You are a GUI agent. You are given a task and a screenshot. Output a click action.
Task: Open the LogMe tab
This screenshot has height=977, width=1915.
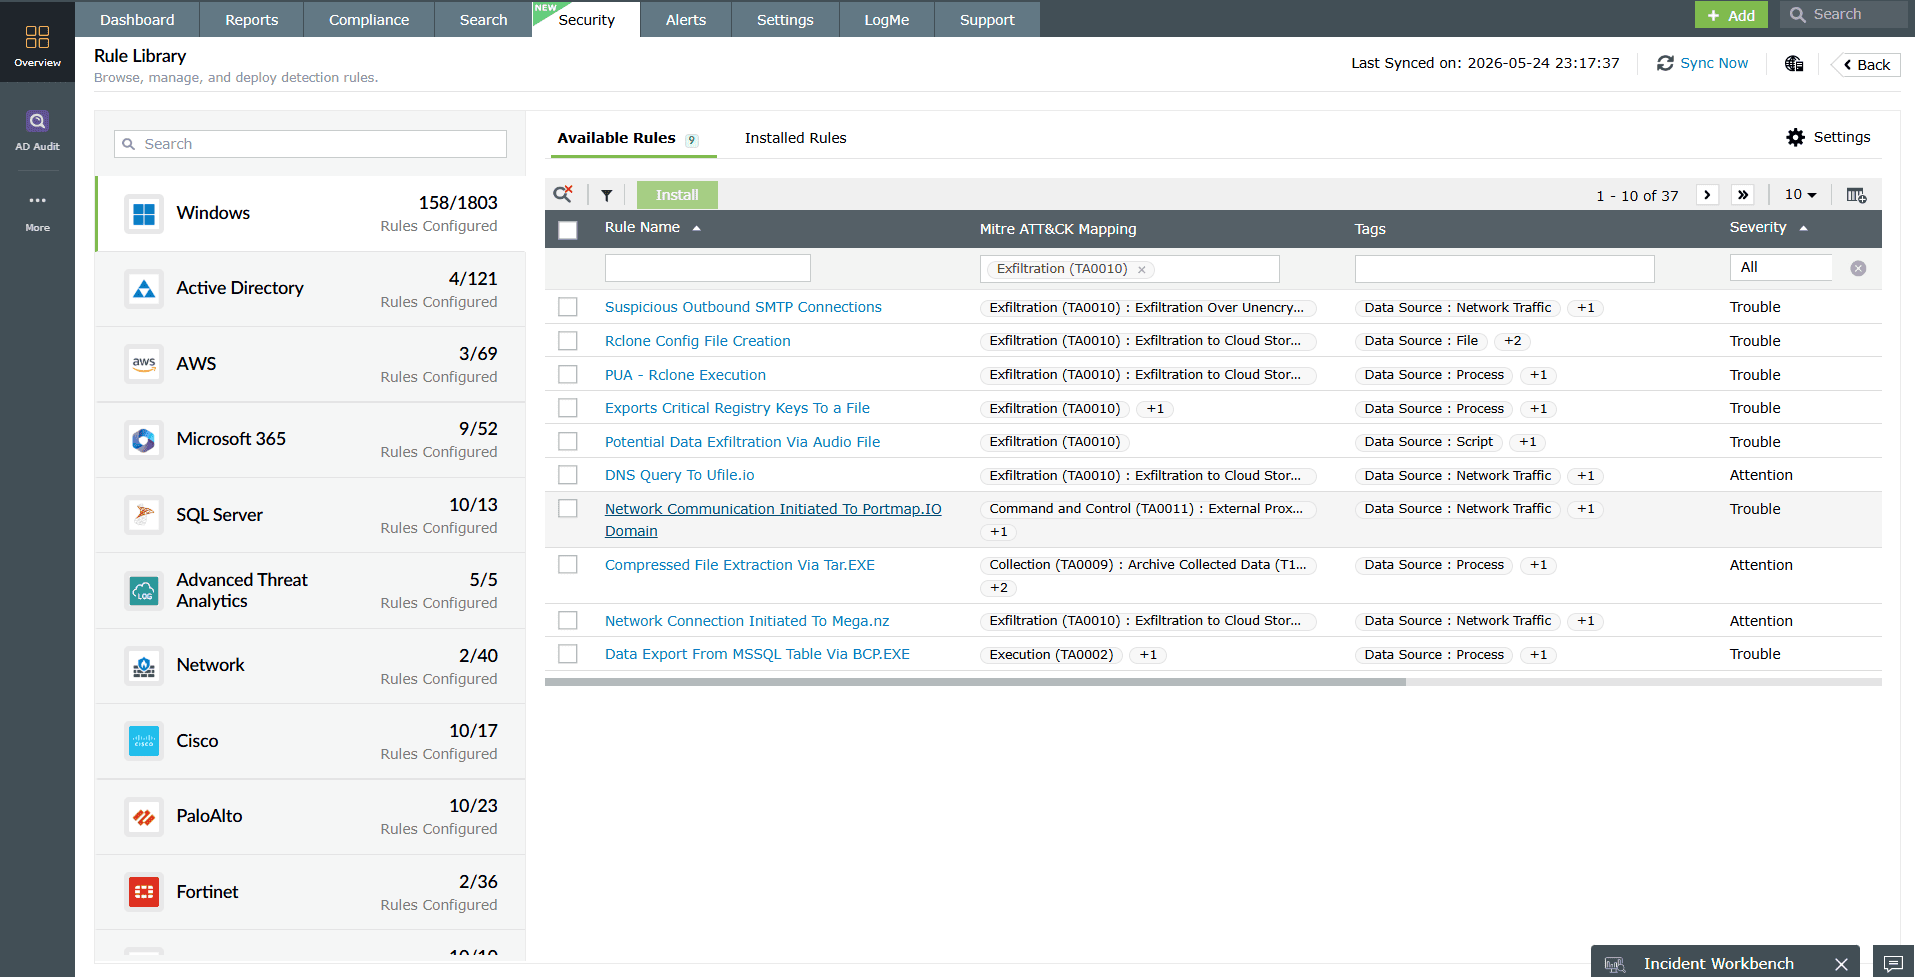(x=887, y=19)
